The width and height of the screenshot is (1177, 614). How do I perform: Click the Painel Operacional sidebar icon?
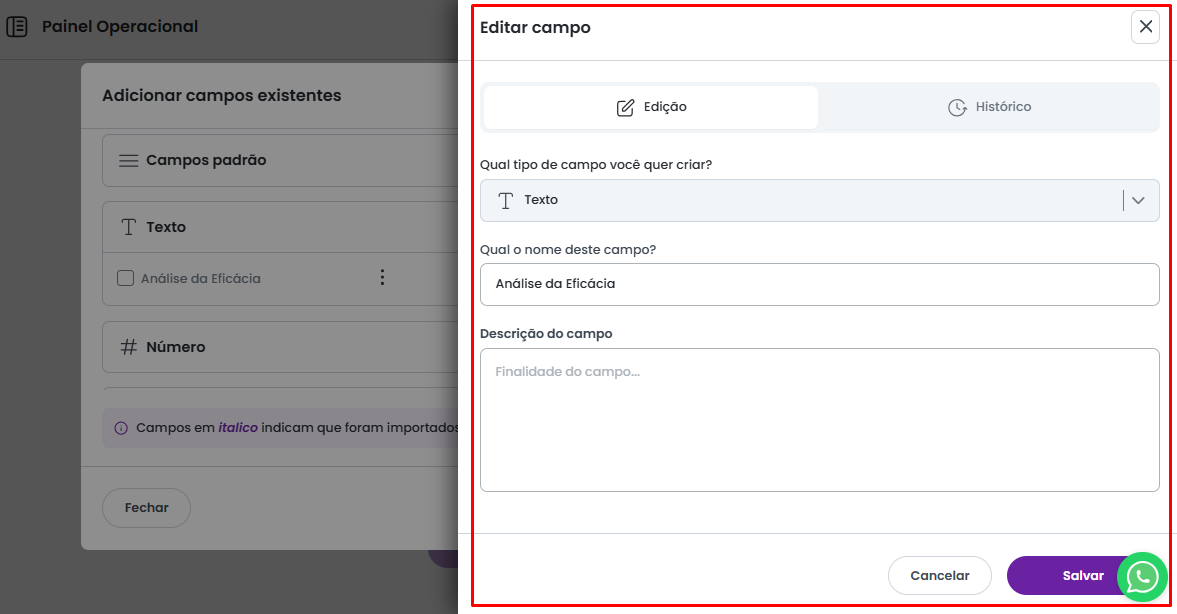coord(17,27)
